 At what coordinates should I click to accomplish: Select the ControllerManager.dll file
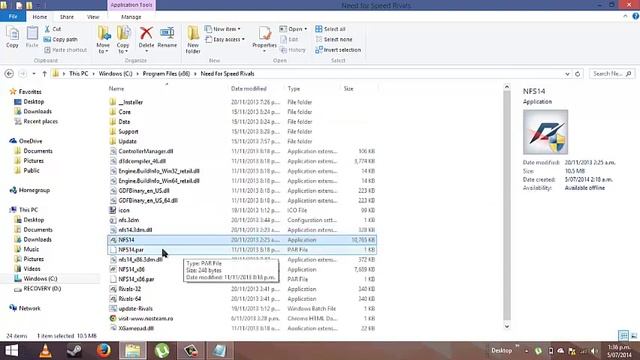click(x=146, y=151)
